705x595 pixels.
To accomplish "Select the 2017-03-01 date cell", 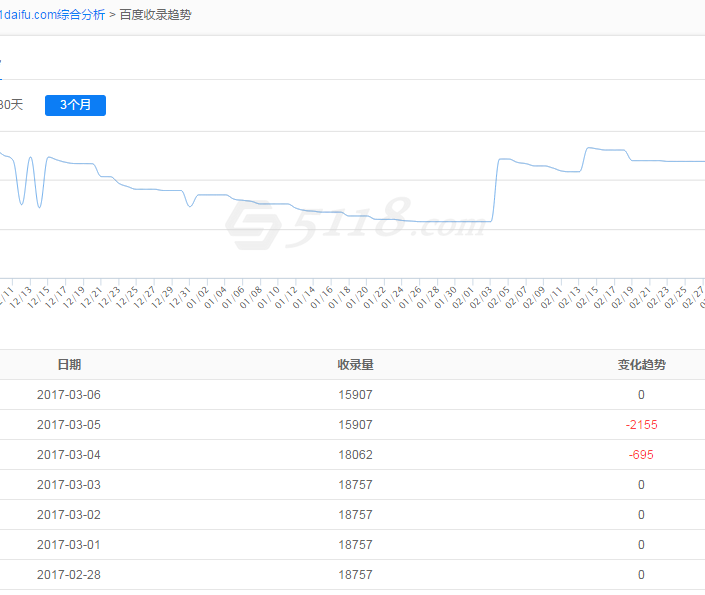I will click(x=69, y=545).
